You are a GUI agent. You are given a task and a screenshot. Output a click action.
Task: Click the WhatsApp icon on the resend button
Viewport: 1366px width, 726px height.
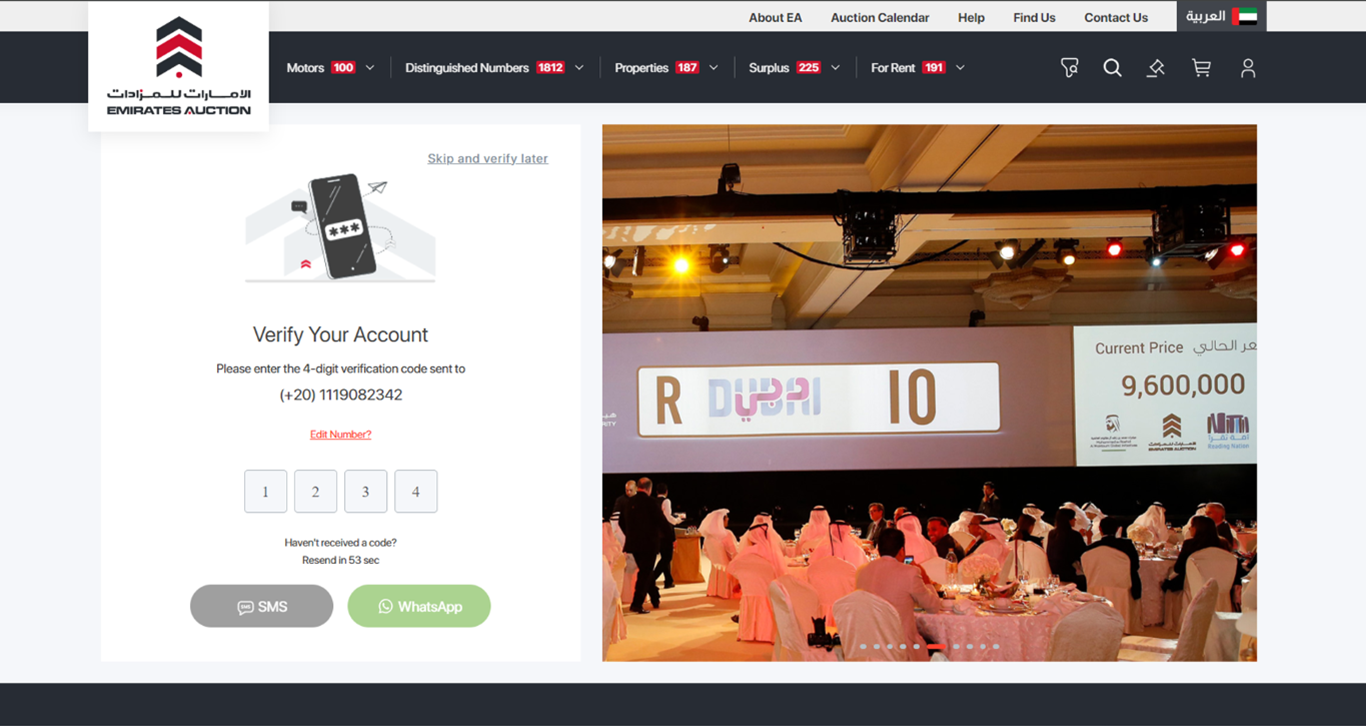tap(386, 606)
